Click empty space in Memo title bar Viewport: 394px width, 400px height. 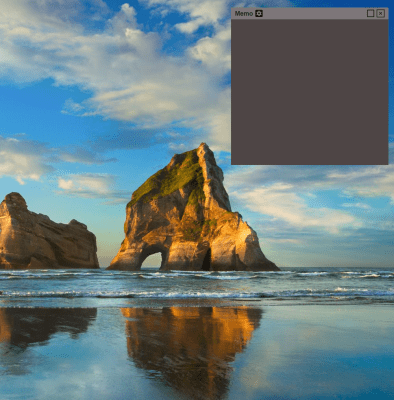click(x=313, y=13)
